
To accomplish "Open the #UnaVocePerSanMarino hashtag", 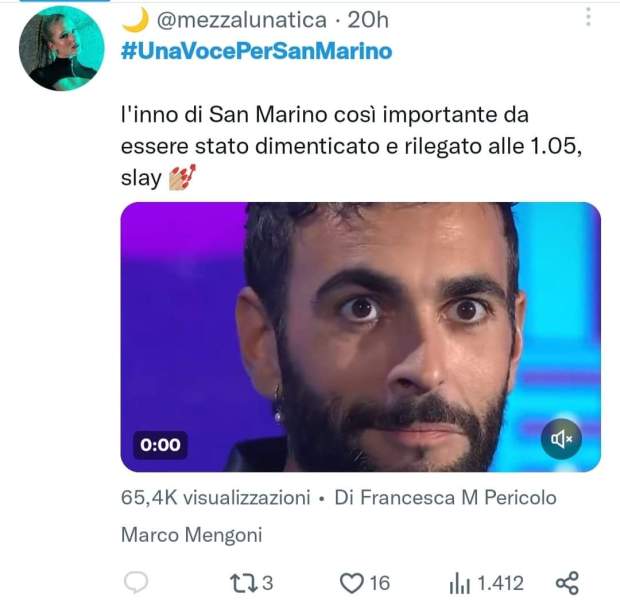I will [x=256, y=50].
